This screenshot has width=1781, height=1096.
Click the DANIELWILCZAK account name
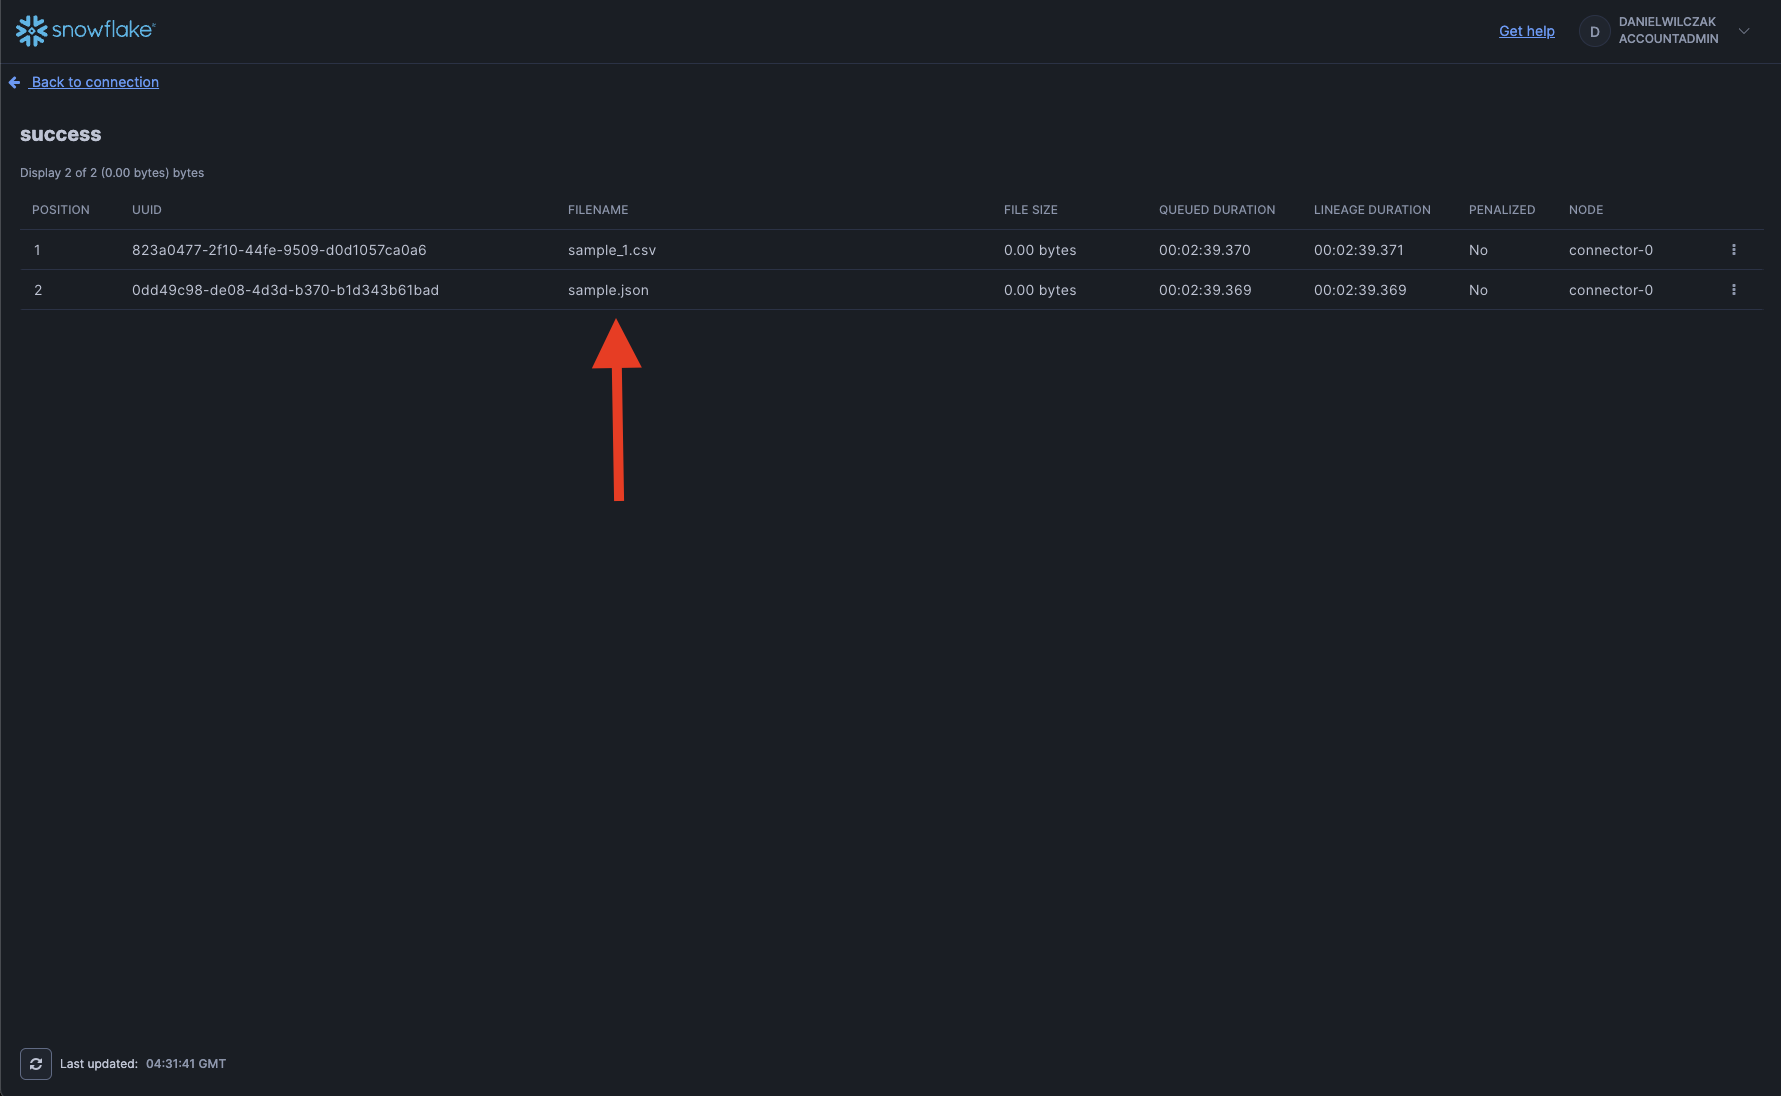coord(1667,22)
